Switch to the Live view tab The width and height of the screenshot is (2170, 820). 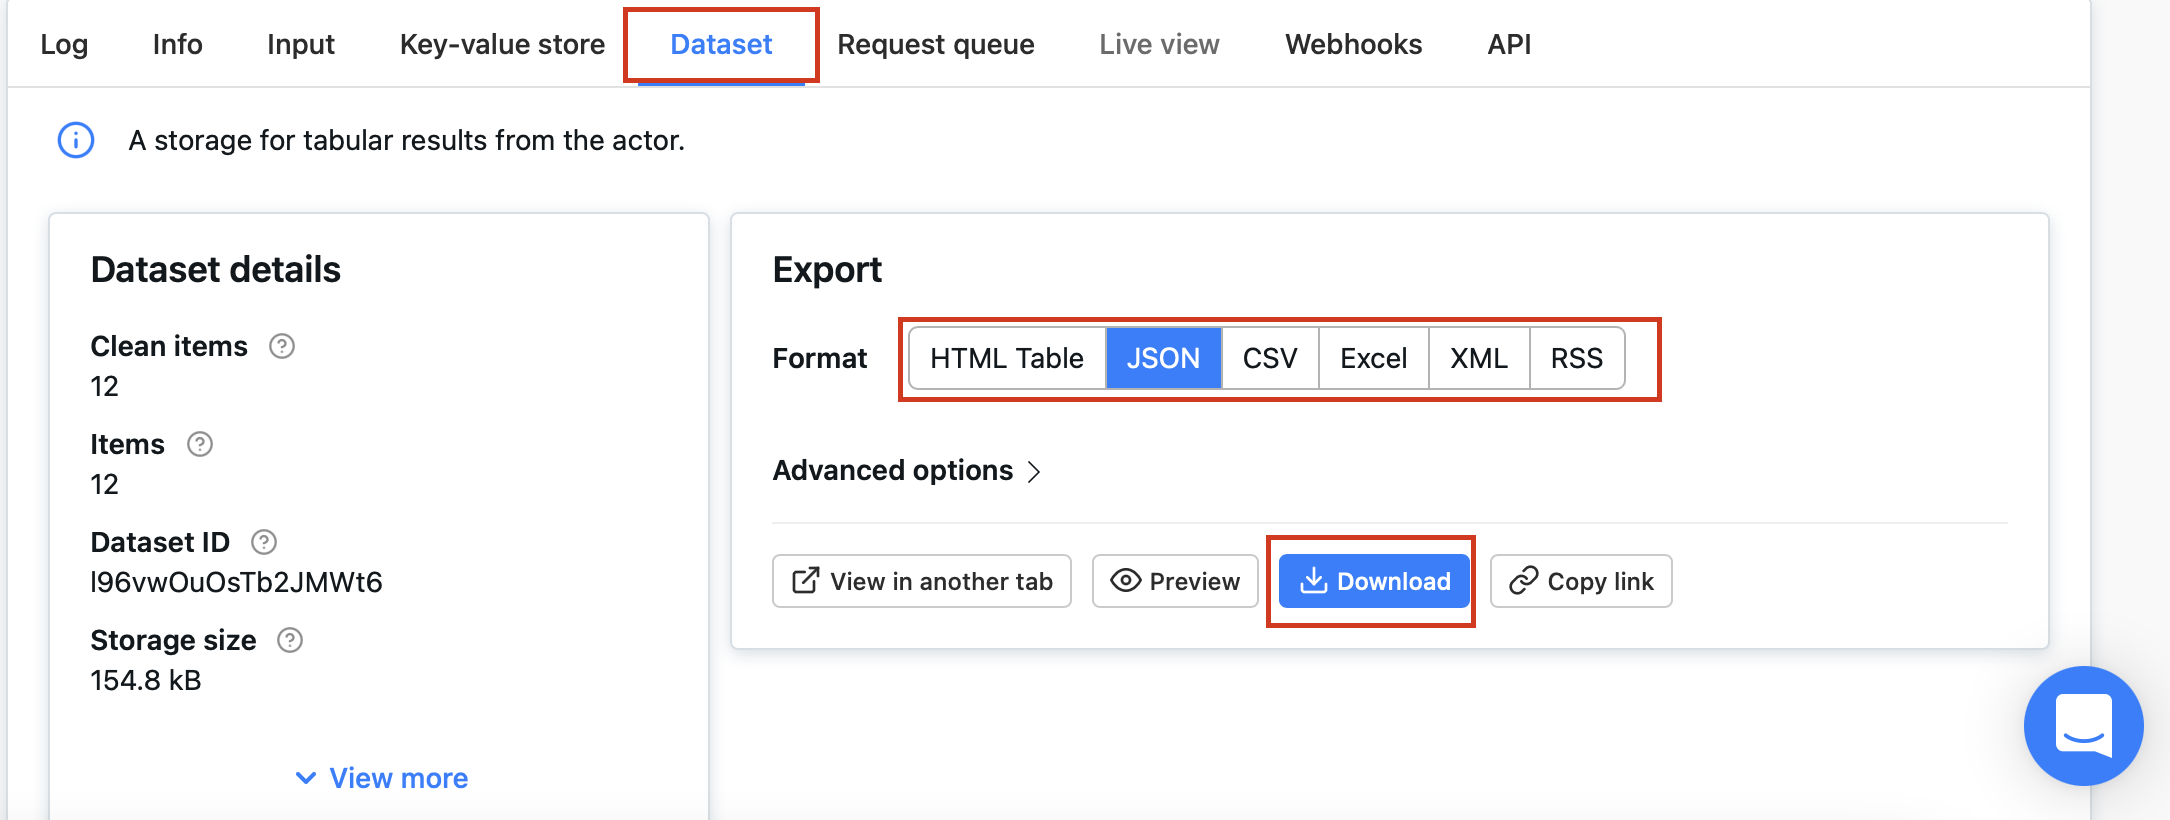[x=1159, y=44]
